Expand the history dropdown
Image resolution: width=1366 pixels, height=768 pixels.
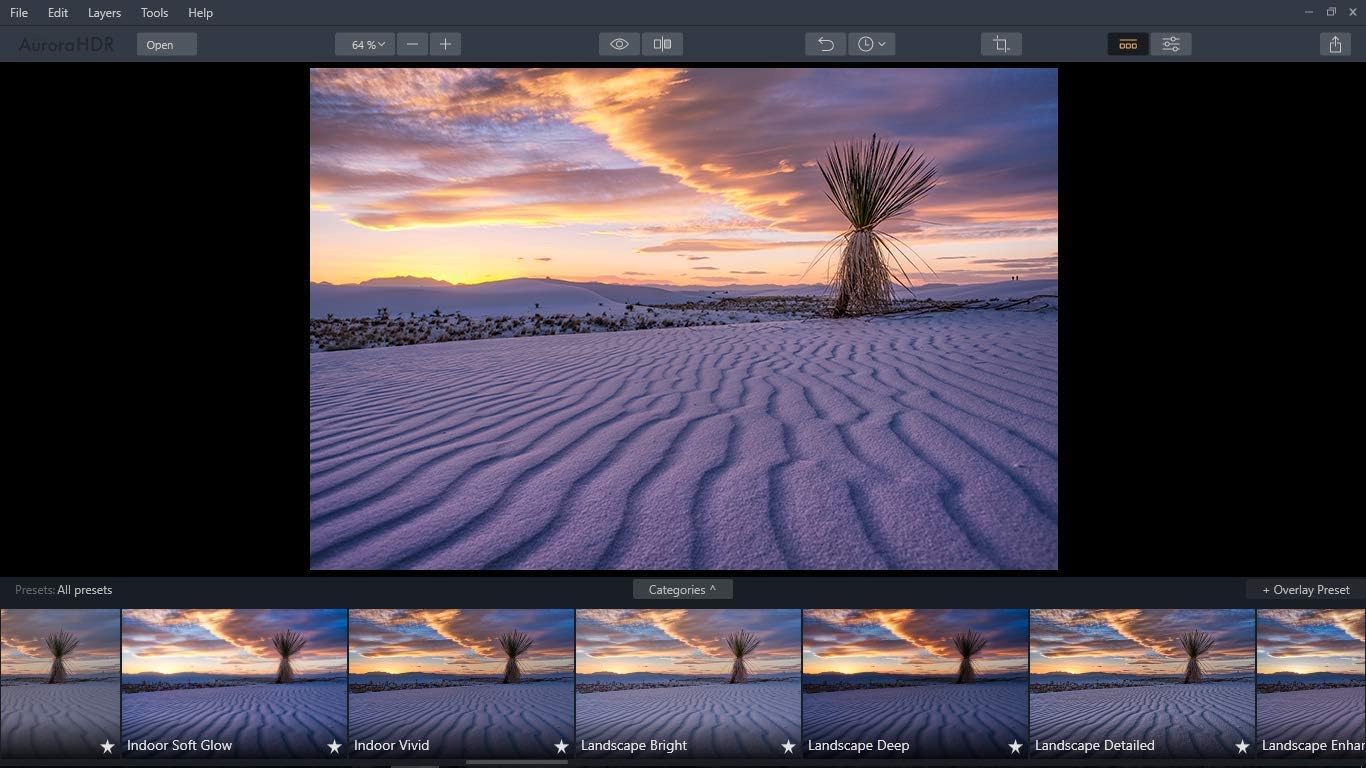point(871,43)
